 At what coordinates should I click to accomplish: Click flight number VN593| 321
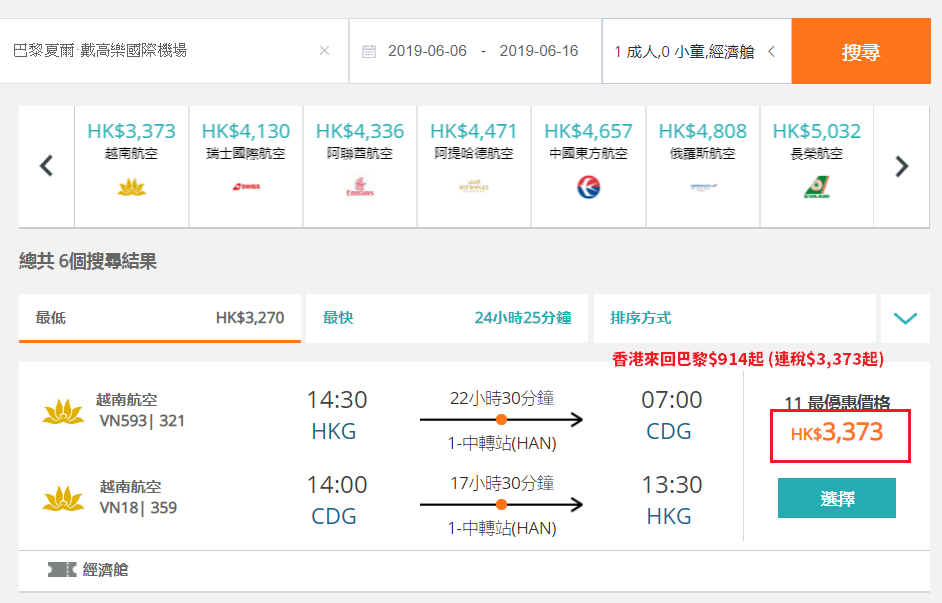pyautogui.click(x=142, y=421)
